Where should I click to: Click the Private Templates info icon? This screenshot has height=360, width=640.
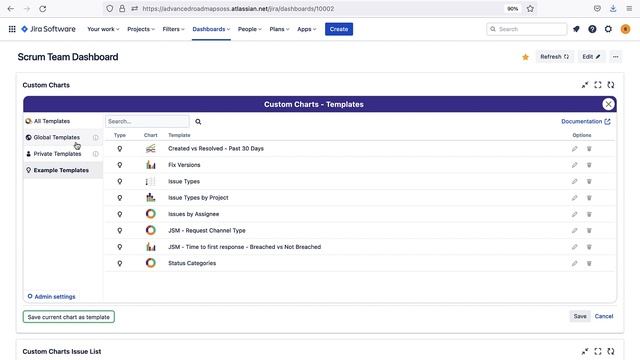click(x=96, y=154)
